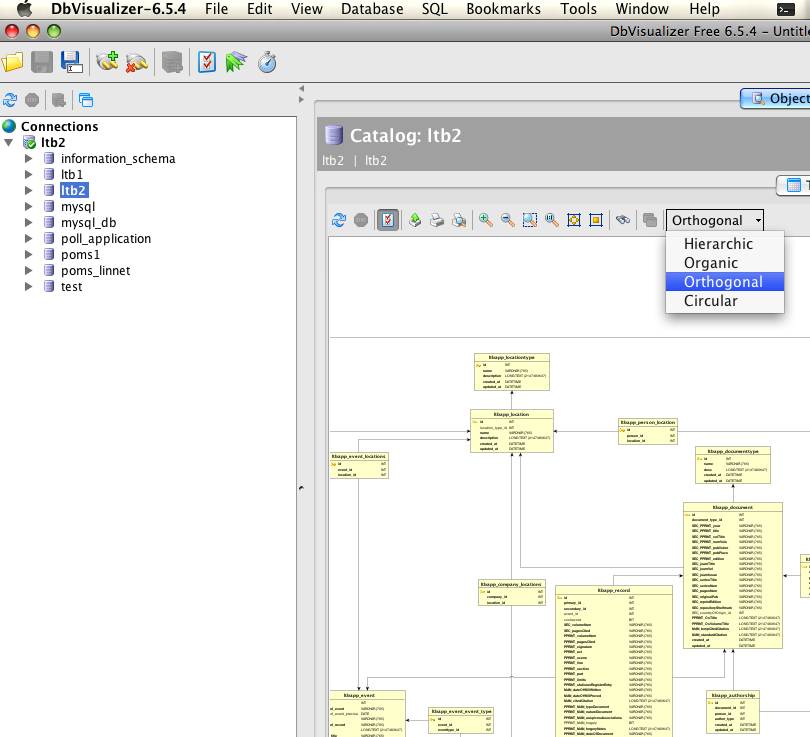
Task: Select Connections root in tree
Action: (x=59, y=127)
